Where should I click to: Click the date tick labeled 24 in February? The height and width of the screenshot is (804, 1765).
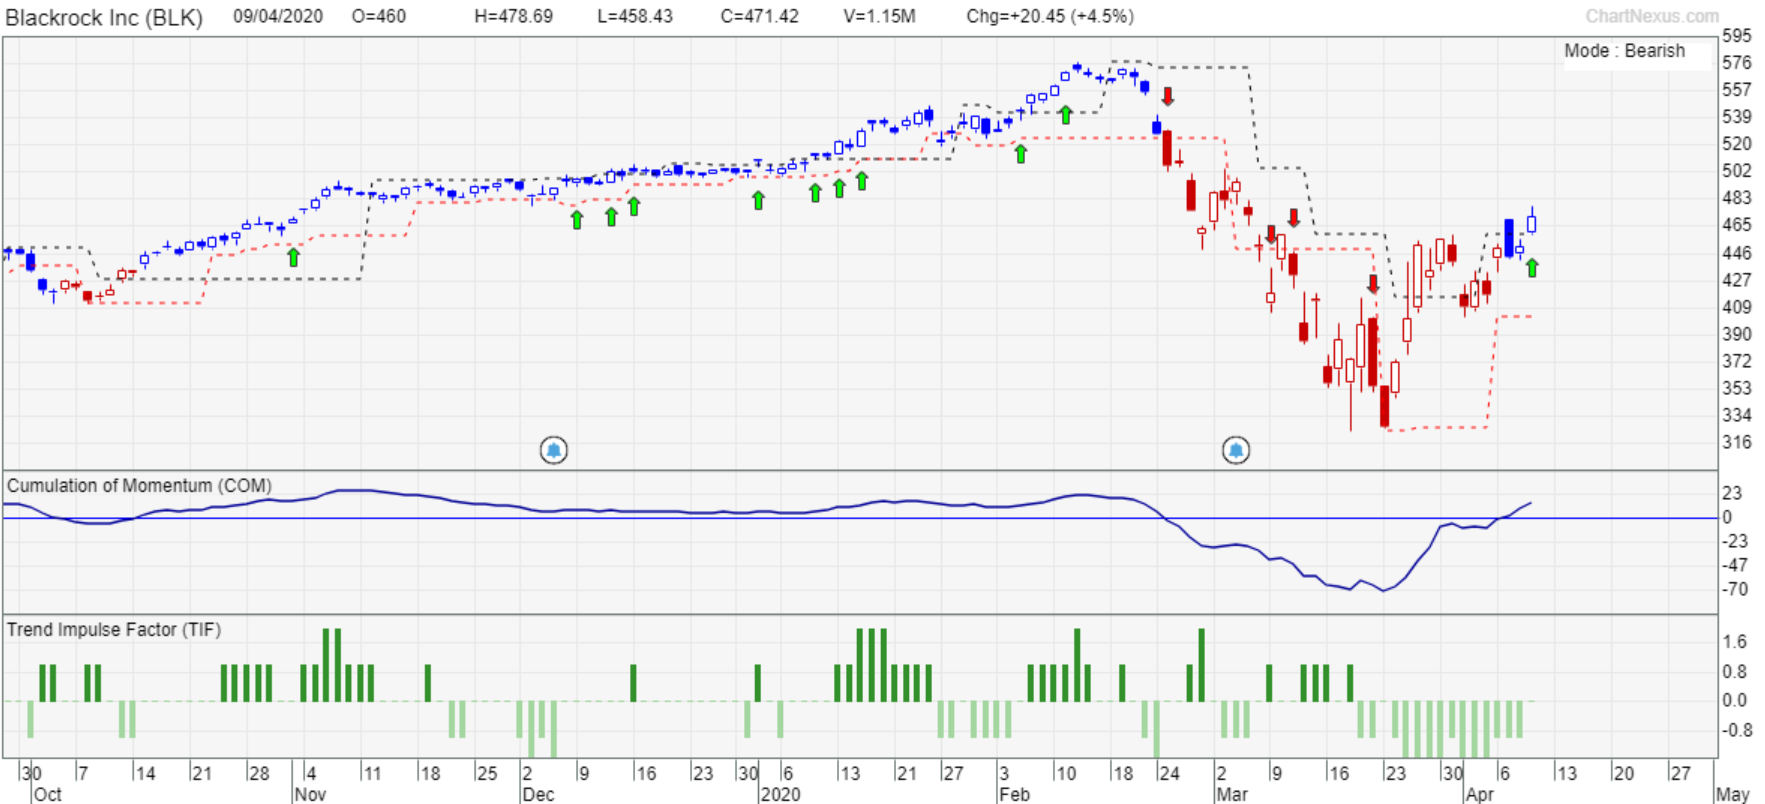pos(1169,773)
